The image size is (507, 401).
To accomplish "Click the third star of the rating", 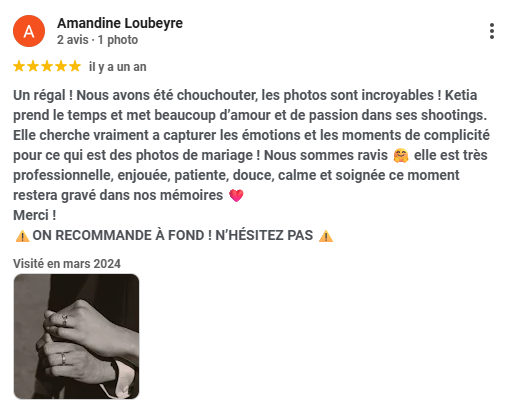I will [x=47, y=66].
